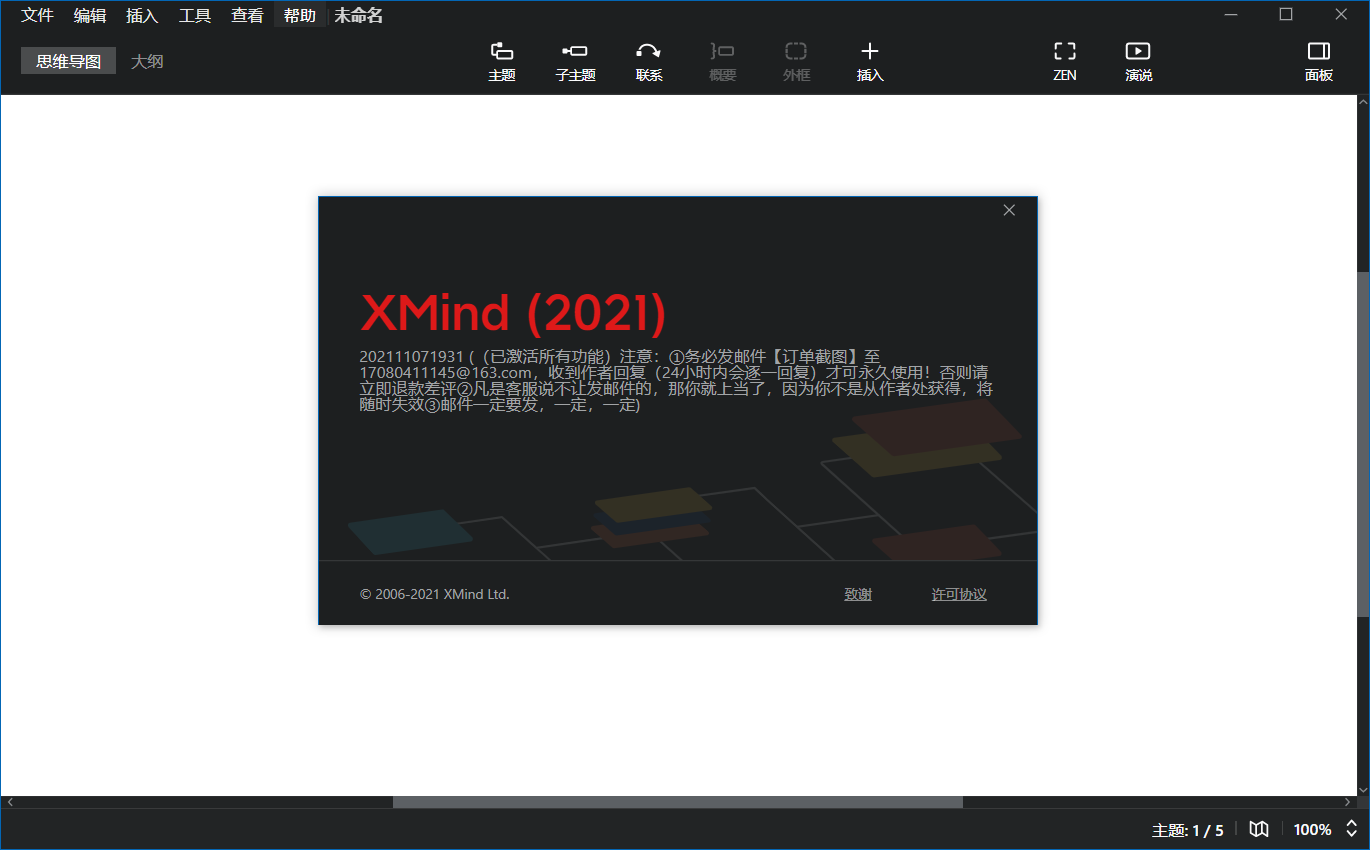Click the scroll-right arrow on horizontal scrollbar
1370x850 pixels.
point(1346,802)
